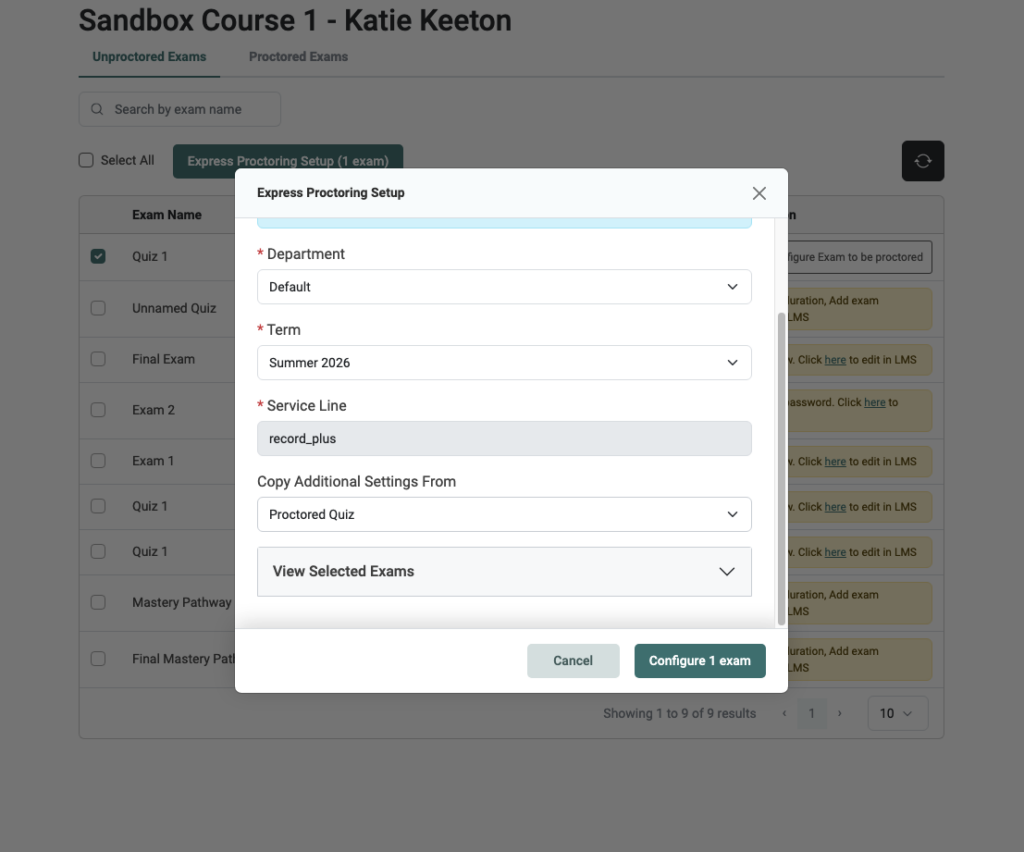Viewport: 1024px width, 852px height.
Task: Open the Term dropdown showing Summer 2026
Action: [x=504, y=362]
